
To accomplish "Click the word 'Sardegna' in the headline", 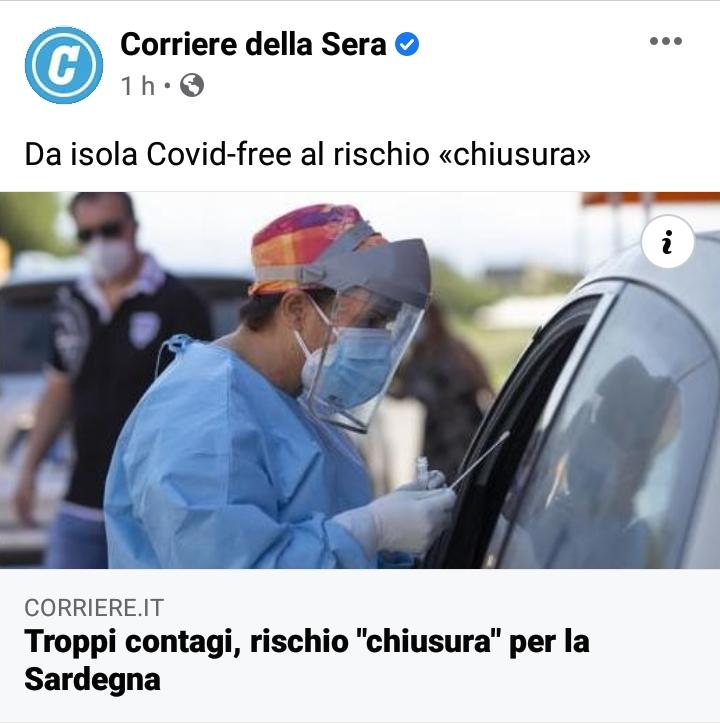I will coord(92,679).
